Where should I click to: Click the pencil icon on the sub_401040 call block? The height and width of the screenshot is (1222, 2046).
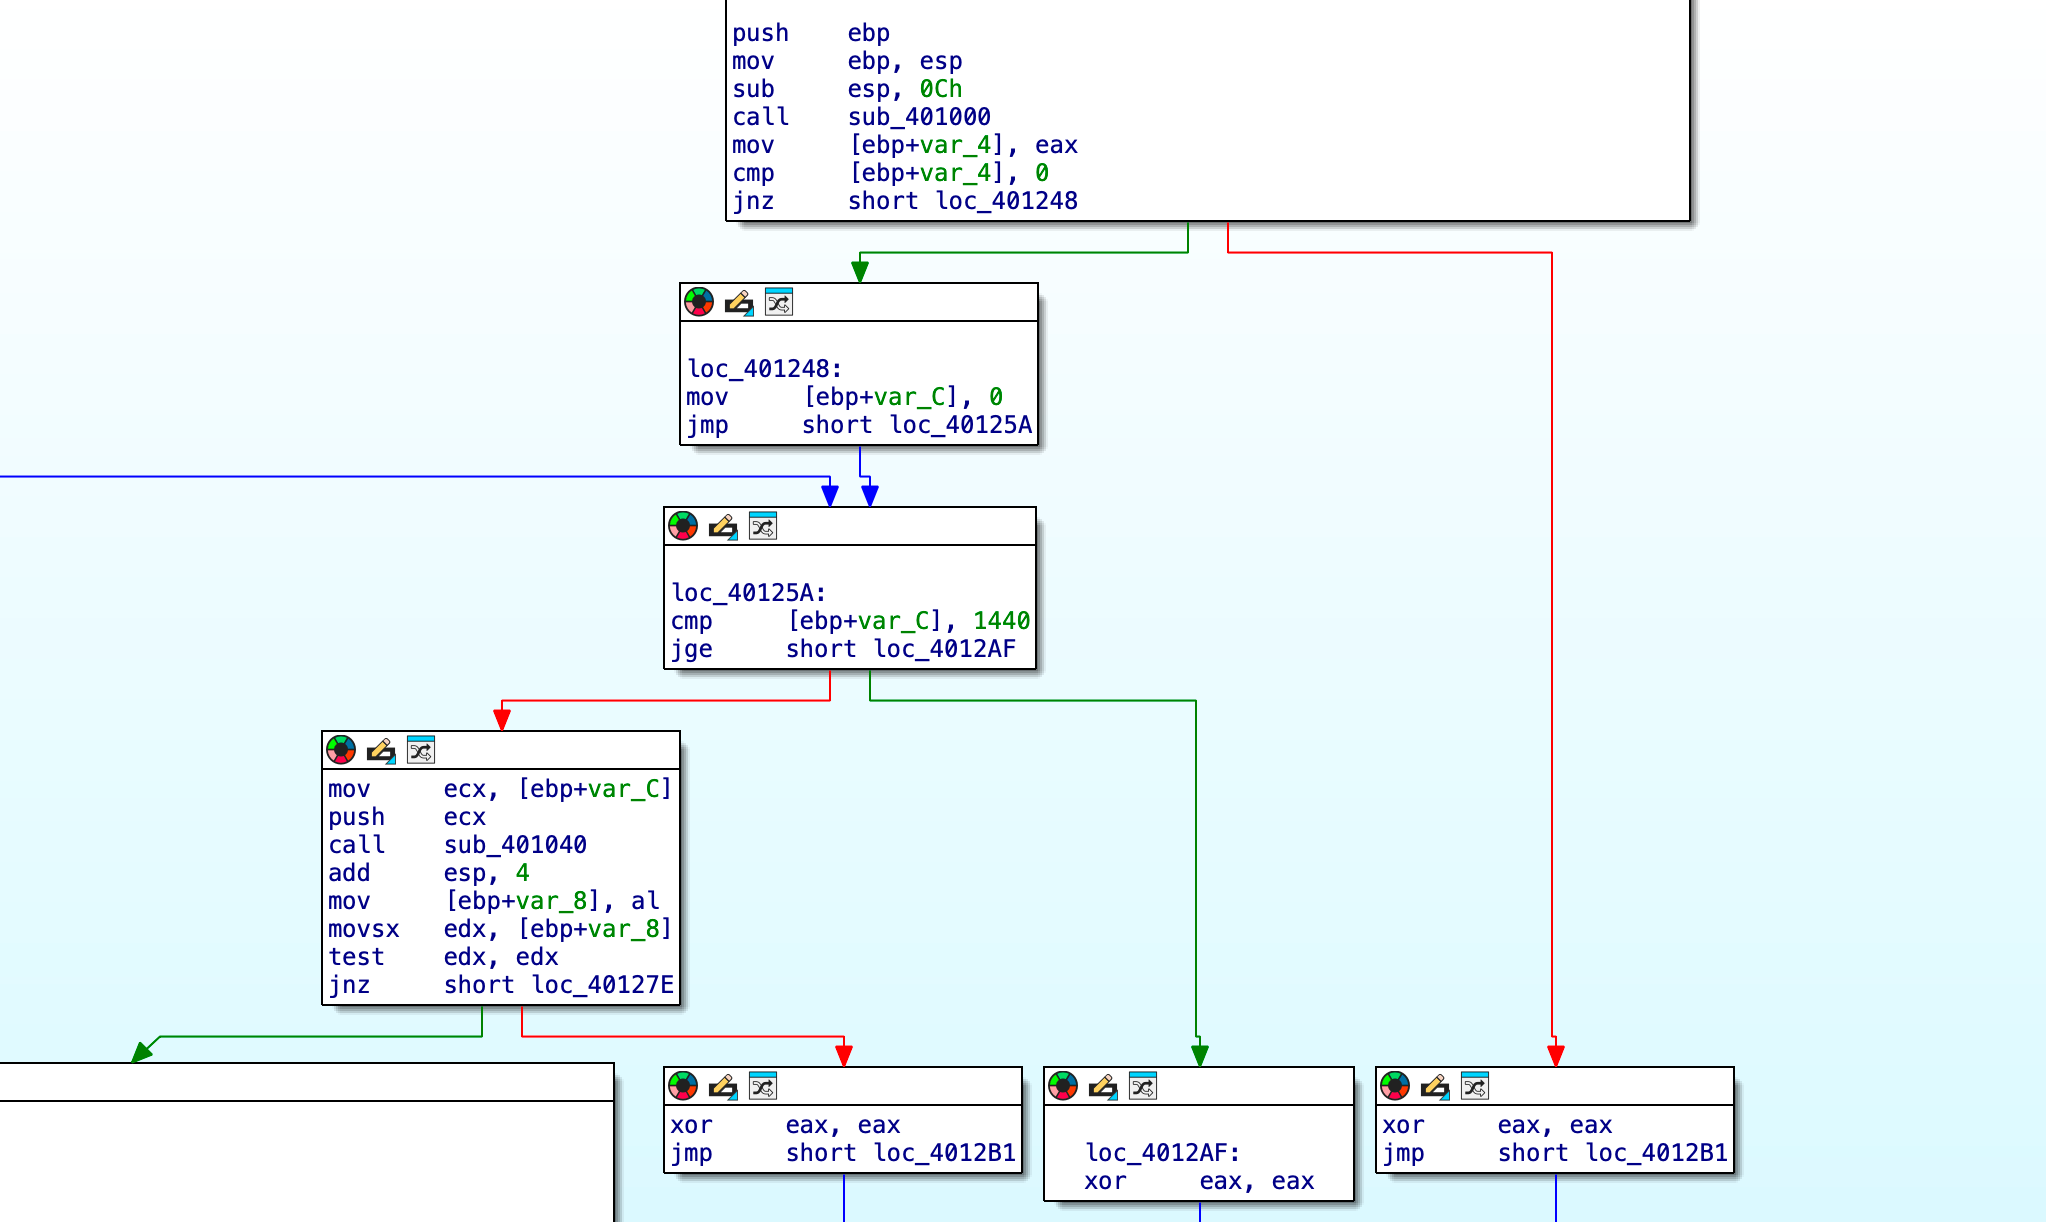click(381, 750)
